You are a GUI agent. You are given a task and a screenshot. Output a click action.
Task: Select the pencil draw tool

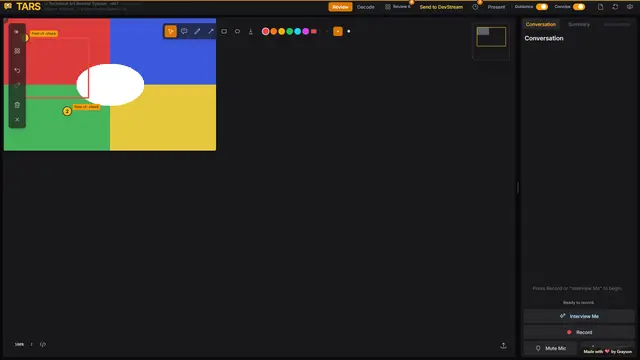coord(197,31)
